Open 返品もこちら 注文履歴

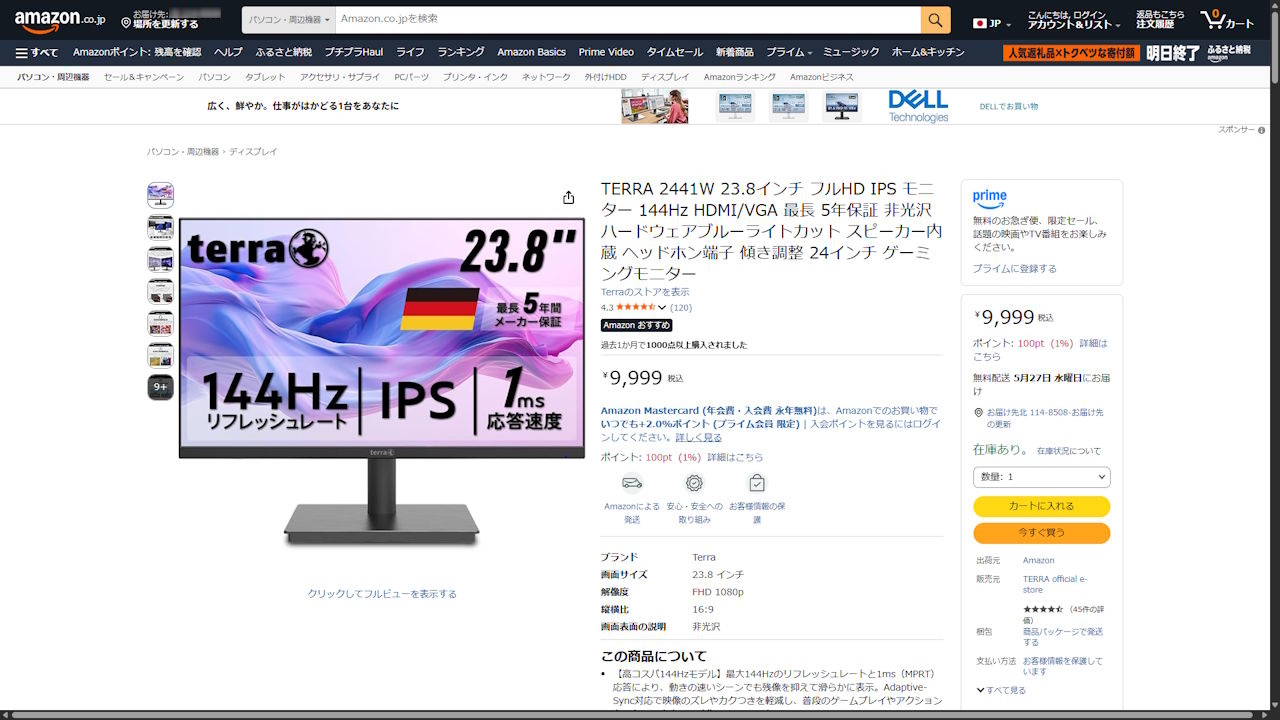[x=1160, y=19]
